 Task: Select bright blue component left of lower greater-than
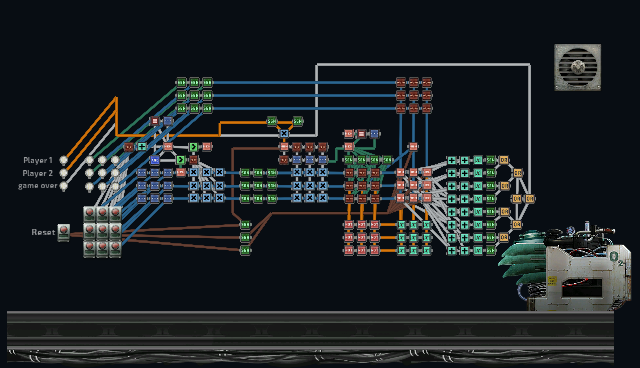155,160
